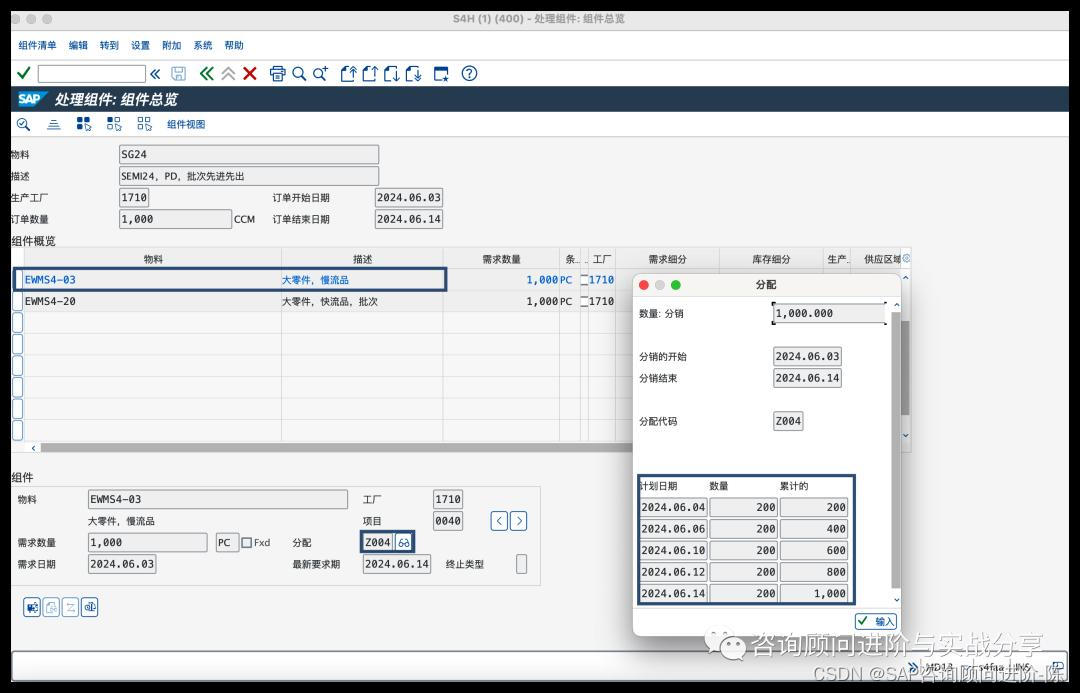Click the First Page icon
Screen dimensions: 1080x693
349,74
